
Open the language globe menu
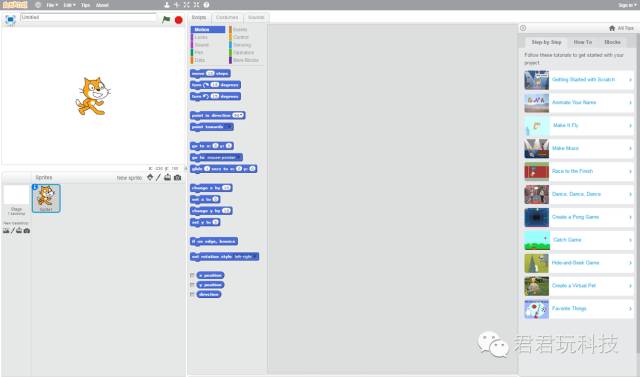tap(38, 5)
